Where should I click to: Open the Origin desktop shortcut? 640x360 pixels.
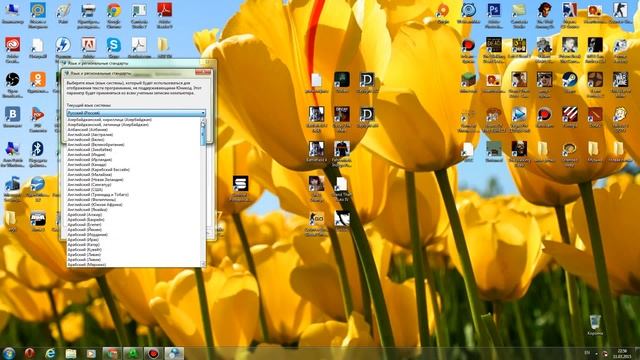click(443, 11)
